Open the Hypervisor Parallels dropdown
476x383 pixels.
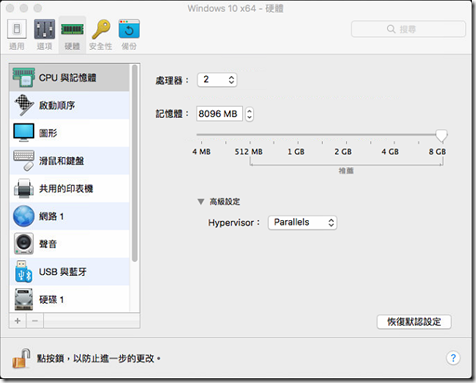(302, 222)
